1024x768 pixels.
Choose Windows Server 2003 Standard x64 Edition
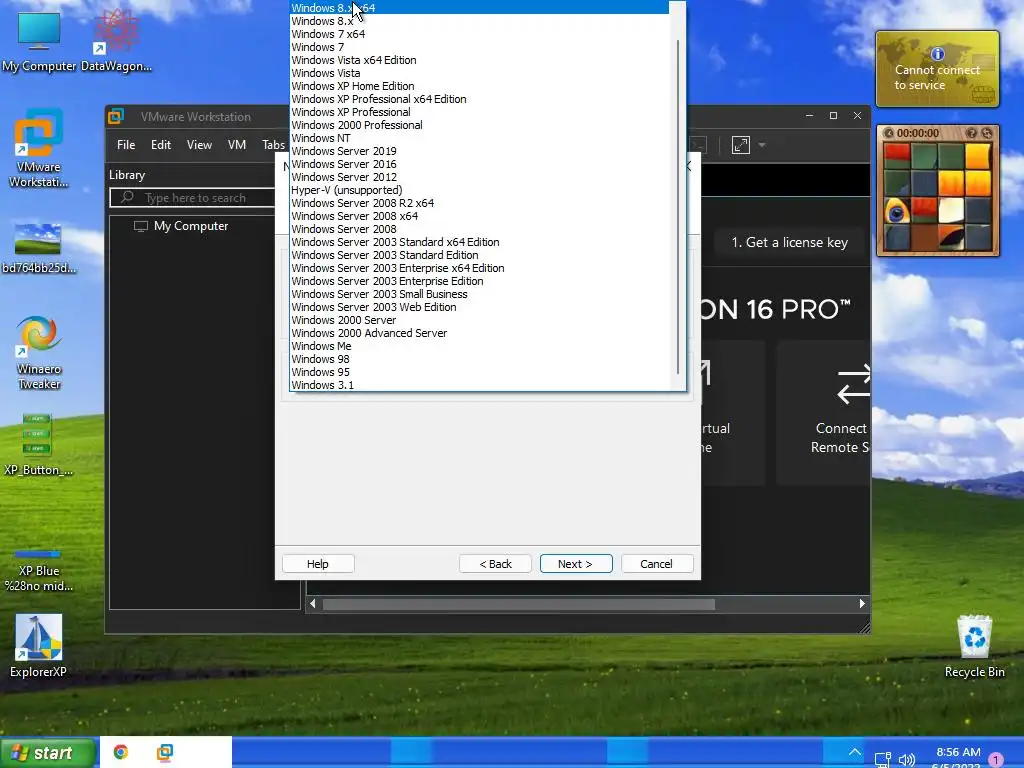pyautogui.click(x=479, y=242)
